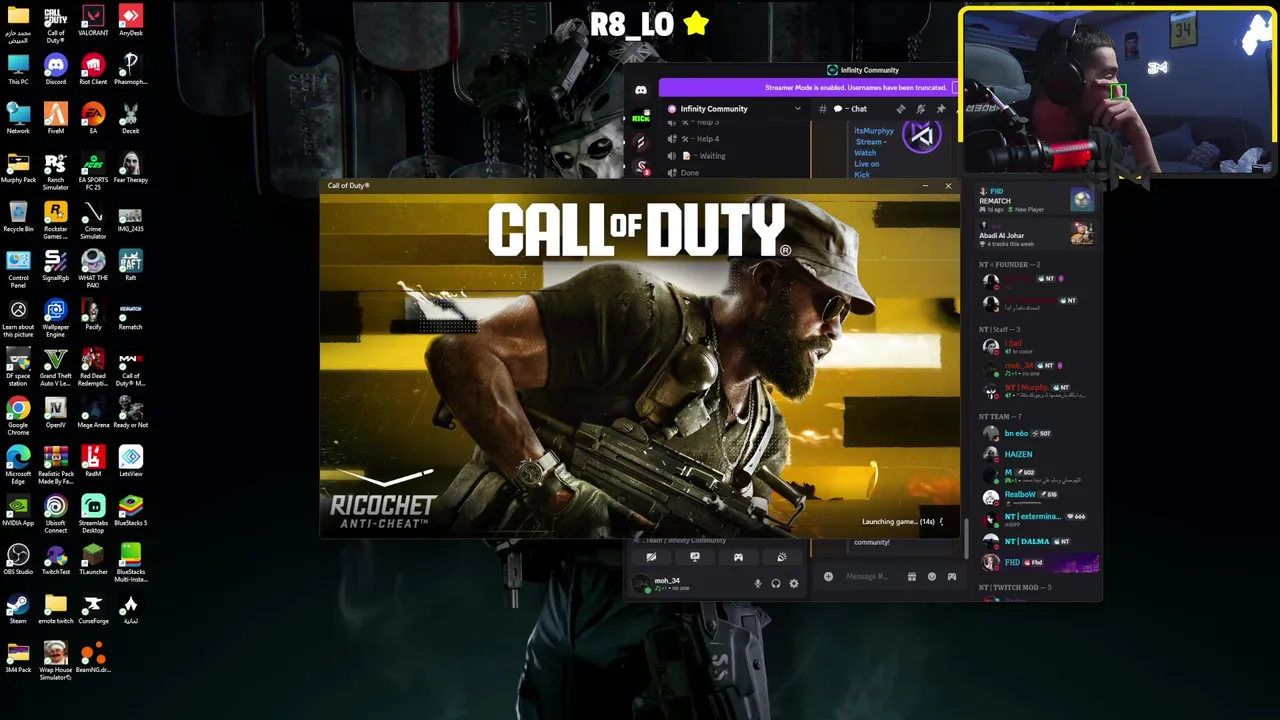
Task: Open the Steam desktop shortcut
Action: [18, 609]
